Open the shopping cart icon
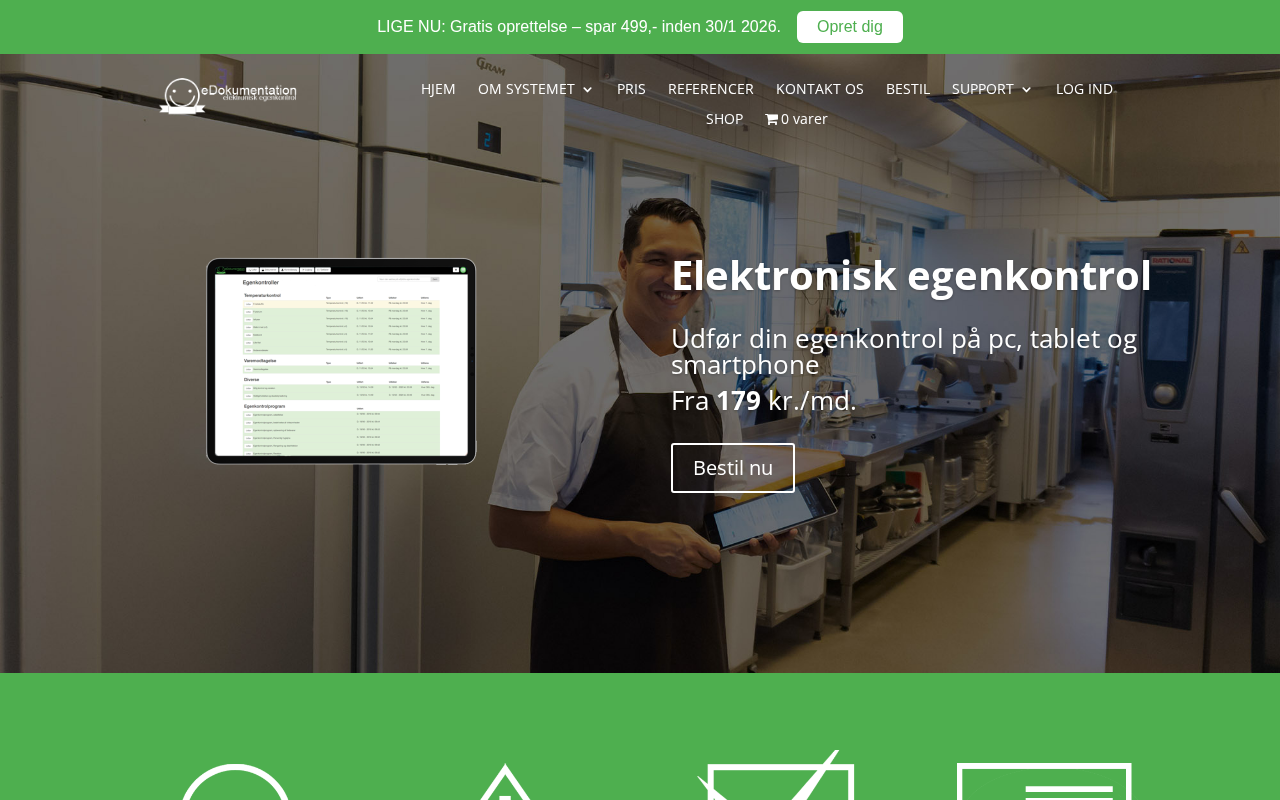This screenshot has height=800, width=1280. (771, 119)
